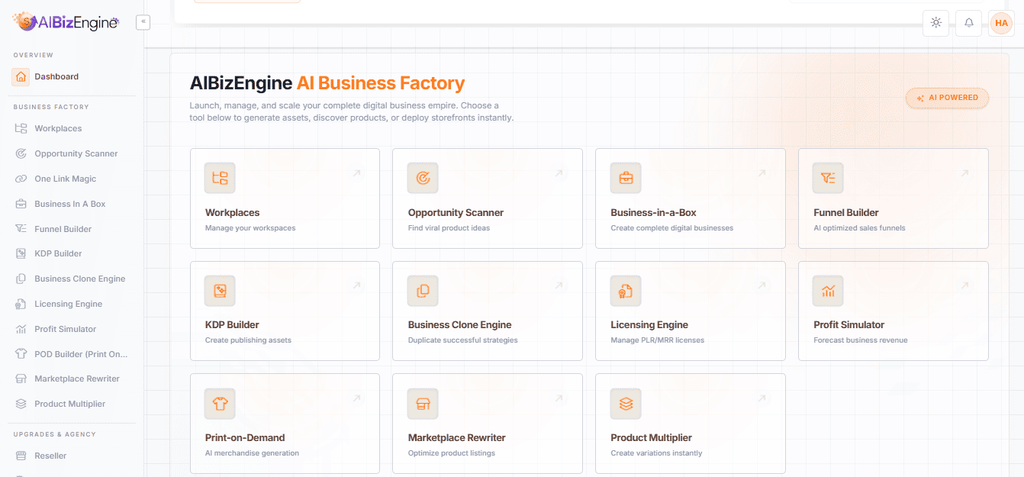Click the Business Clone Engine sidebar icon
Screen dimensions: 1024x477
[21, 279]
